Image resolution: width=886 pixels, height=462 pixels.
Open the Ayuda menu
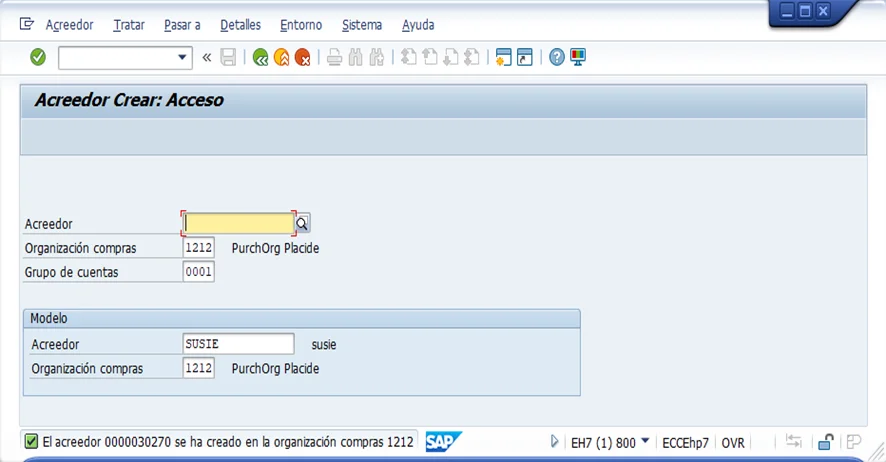pyautogui.click(x=418, y=24)
